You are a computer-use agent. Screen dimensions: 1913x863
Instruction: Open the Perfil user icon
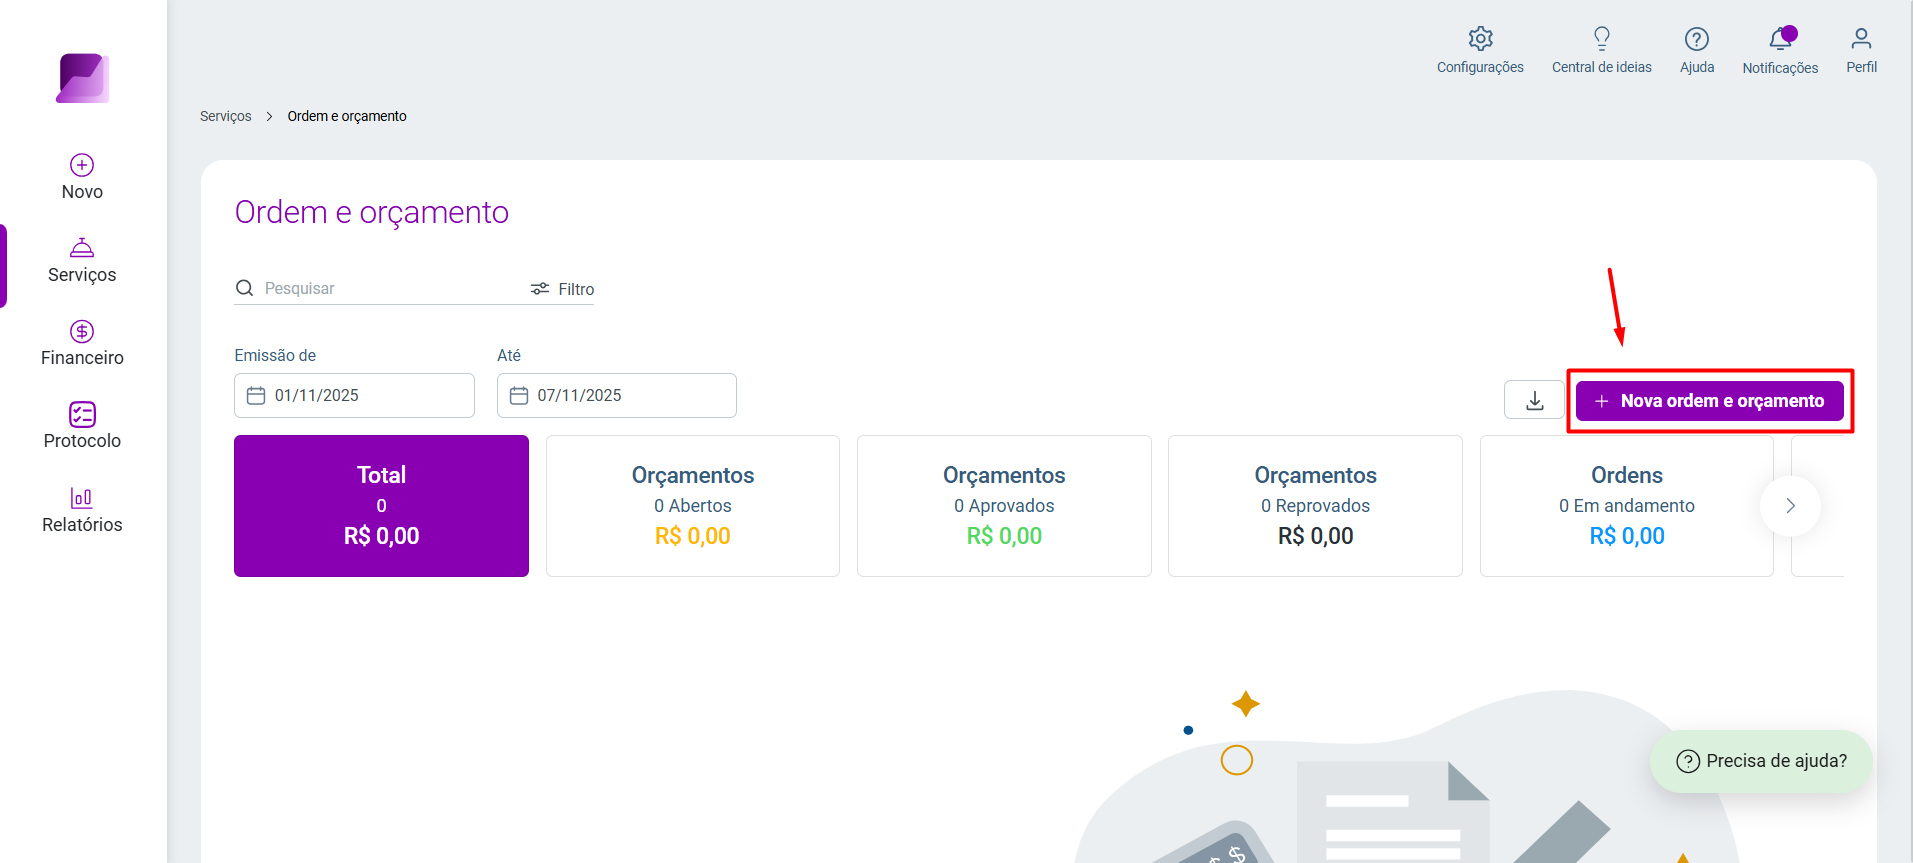click(1861, 39)
